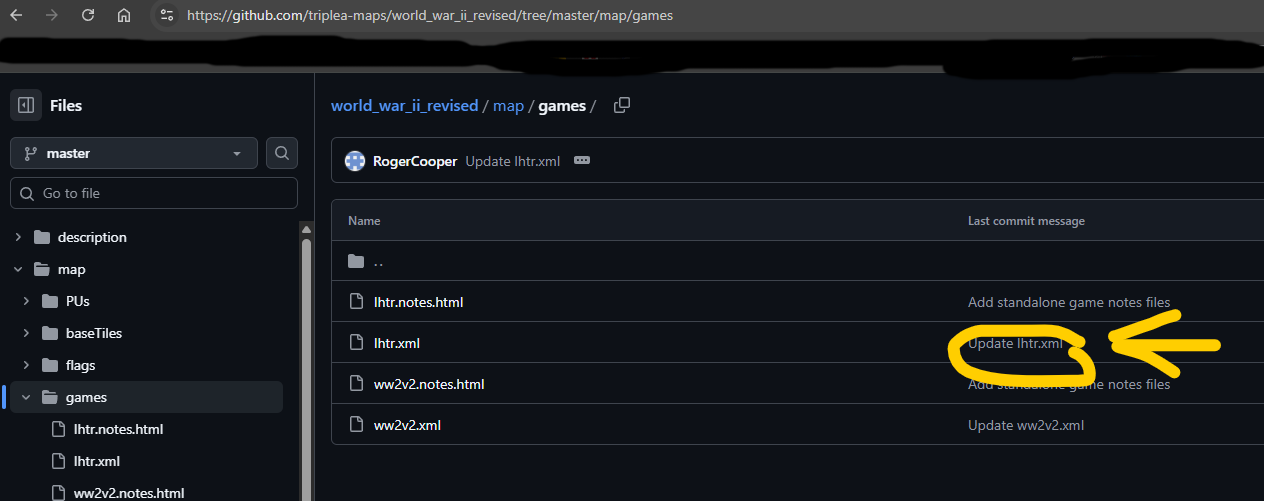
Task: Click file icon beside ww2v2.notes.html in list
Action: (x=356, y=384)
